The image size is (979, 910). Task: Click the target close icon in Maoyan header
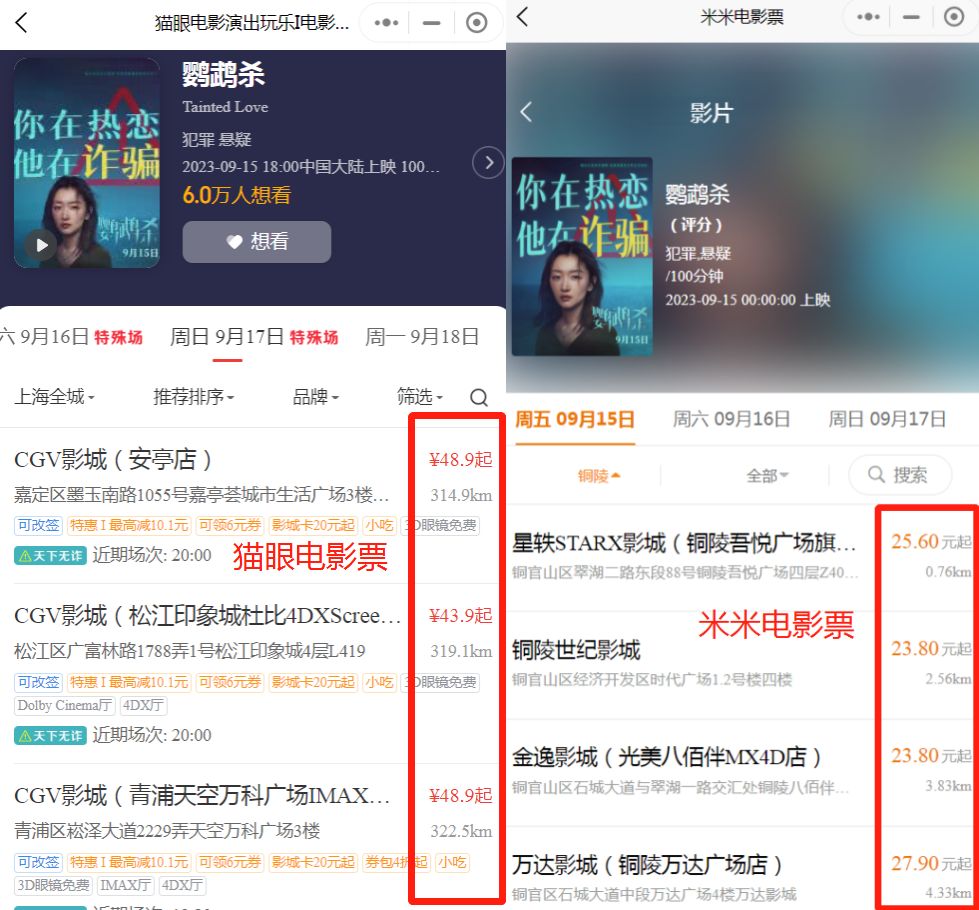(477, 23)
